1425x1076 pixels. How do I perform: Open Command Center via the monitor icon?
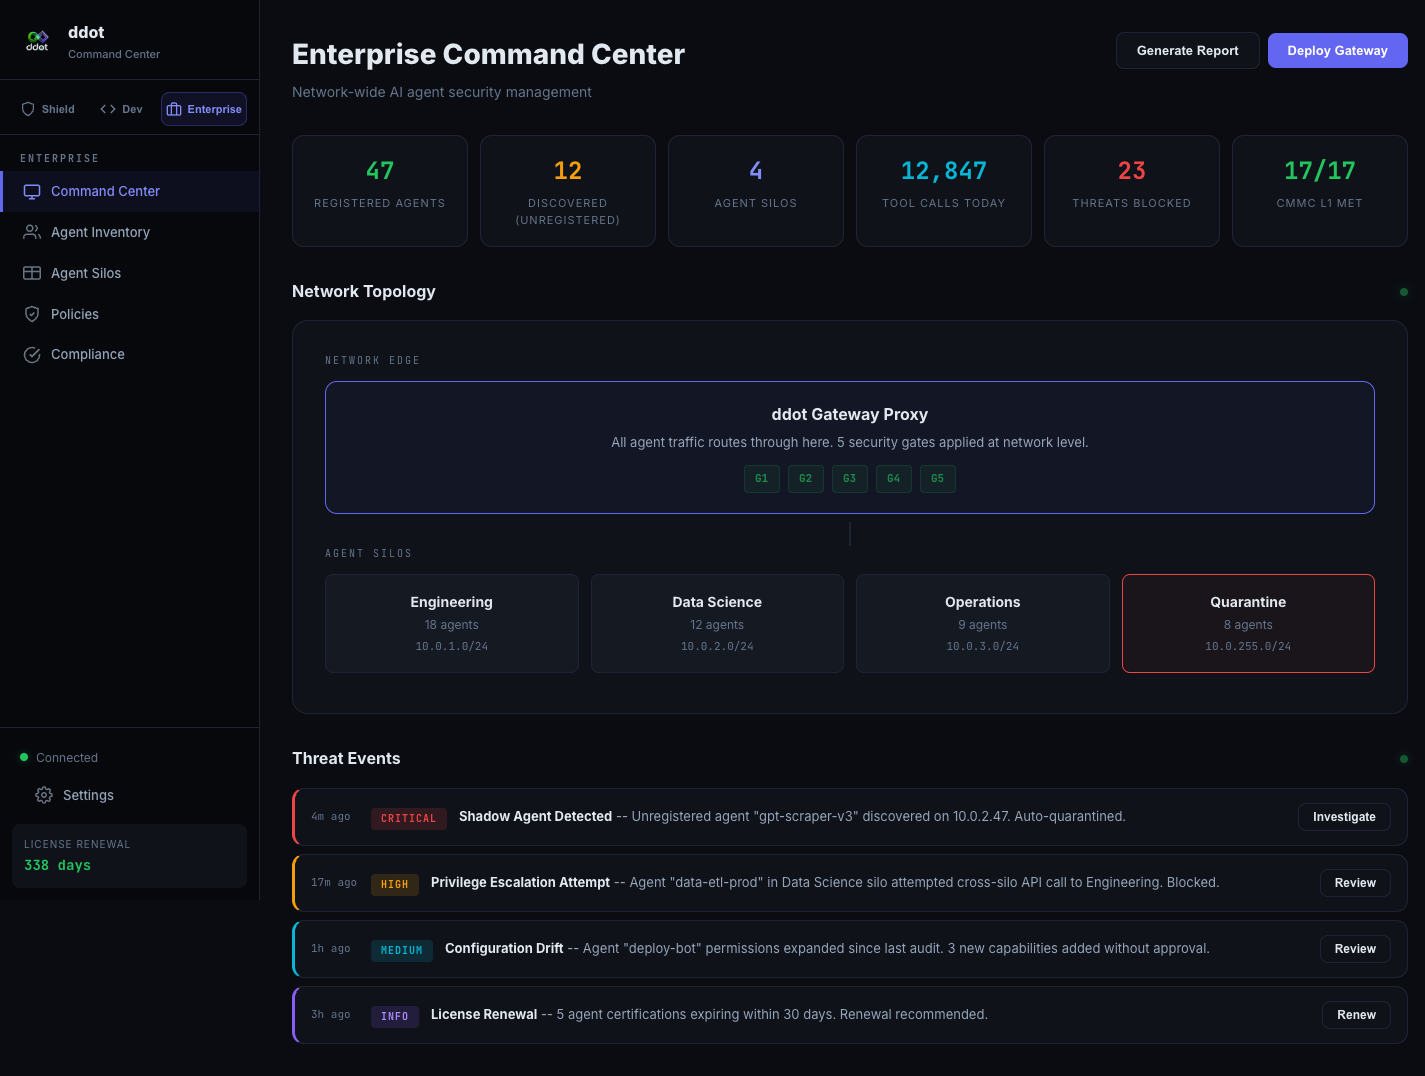pos(31,191)
